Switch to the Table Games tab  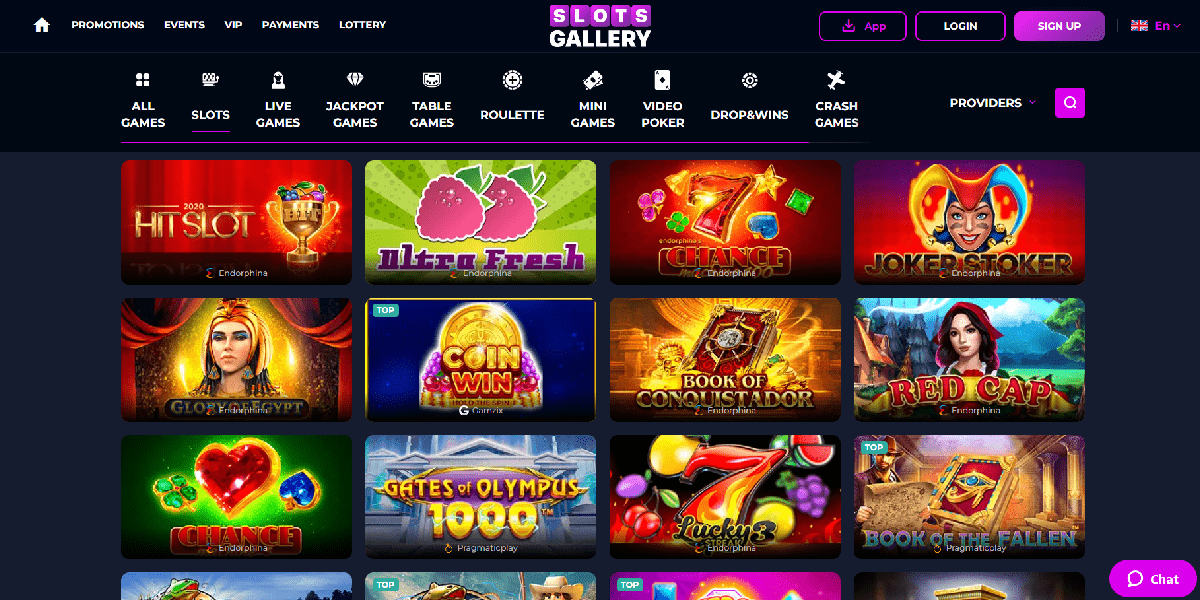click(x=432, y=100)
